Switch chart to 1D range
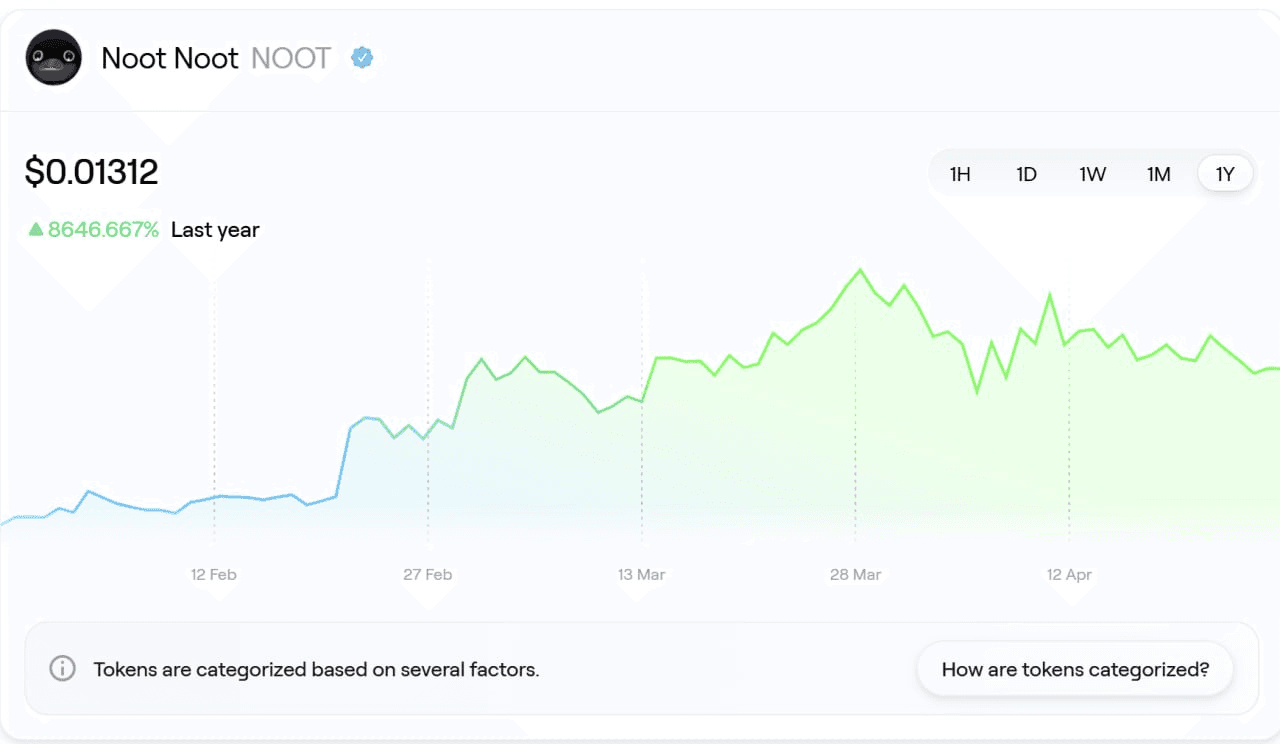The width and height of the screenshot is (1280, 744). (x=1026, y=175)
